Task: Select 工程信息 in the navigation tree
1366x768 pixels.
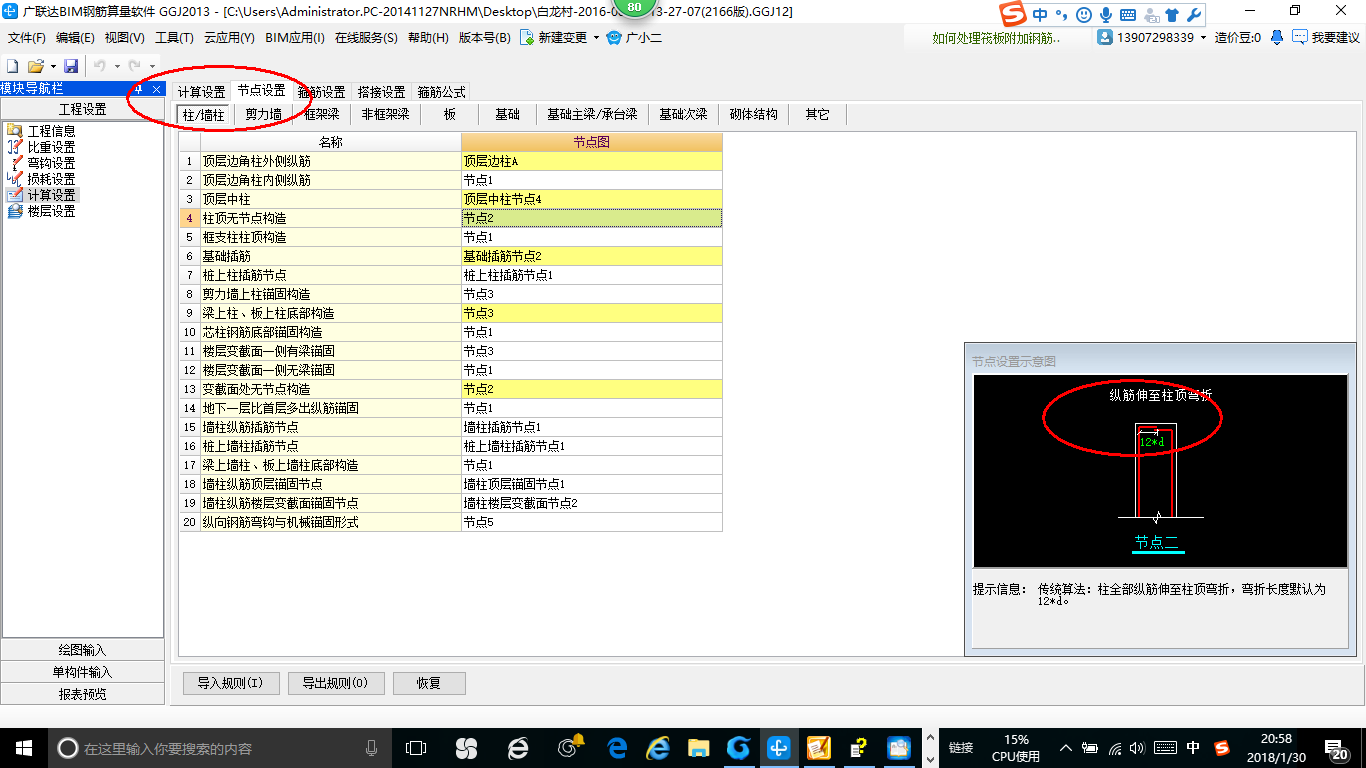Action: point(51,131)
